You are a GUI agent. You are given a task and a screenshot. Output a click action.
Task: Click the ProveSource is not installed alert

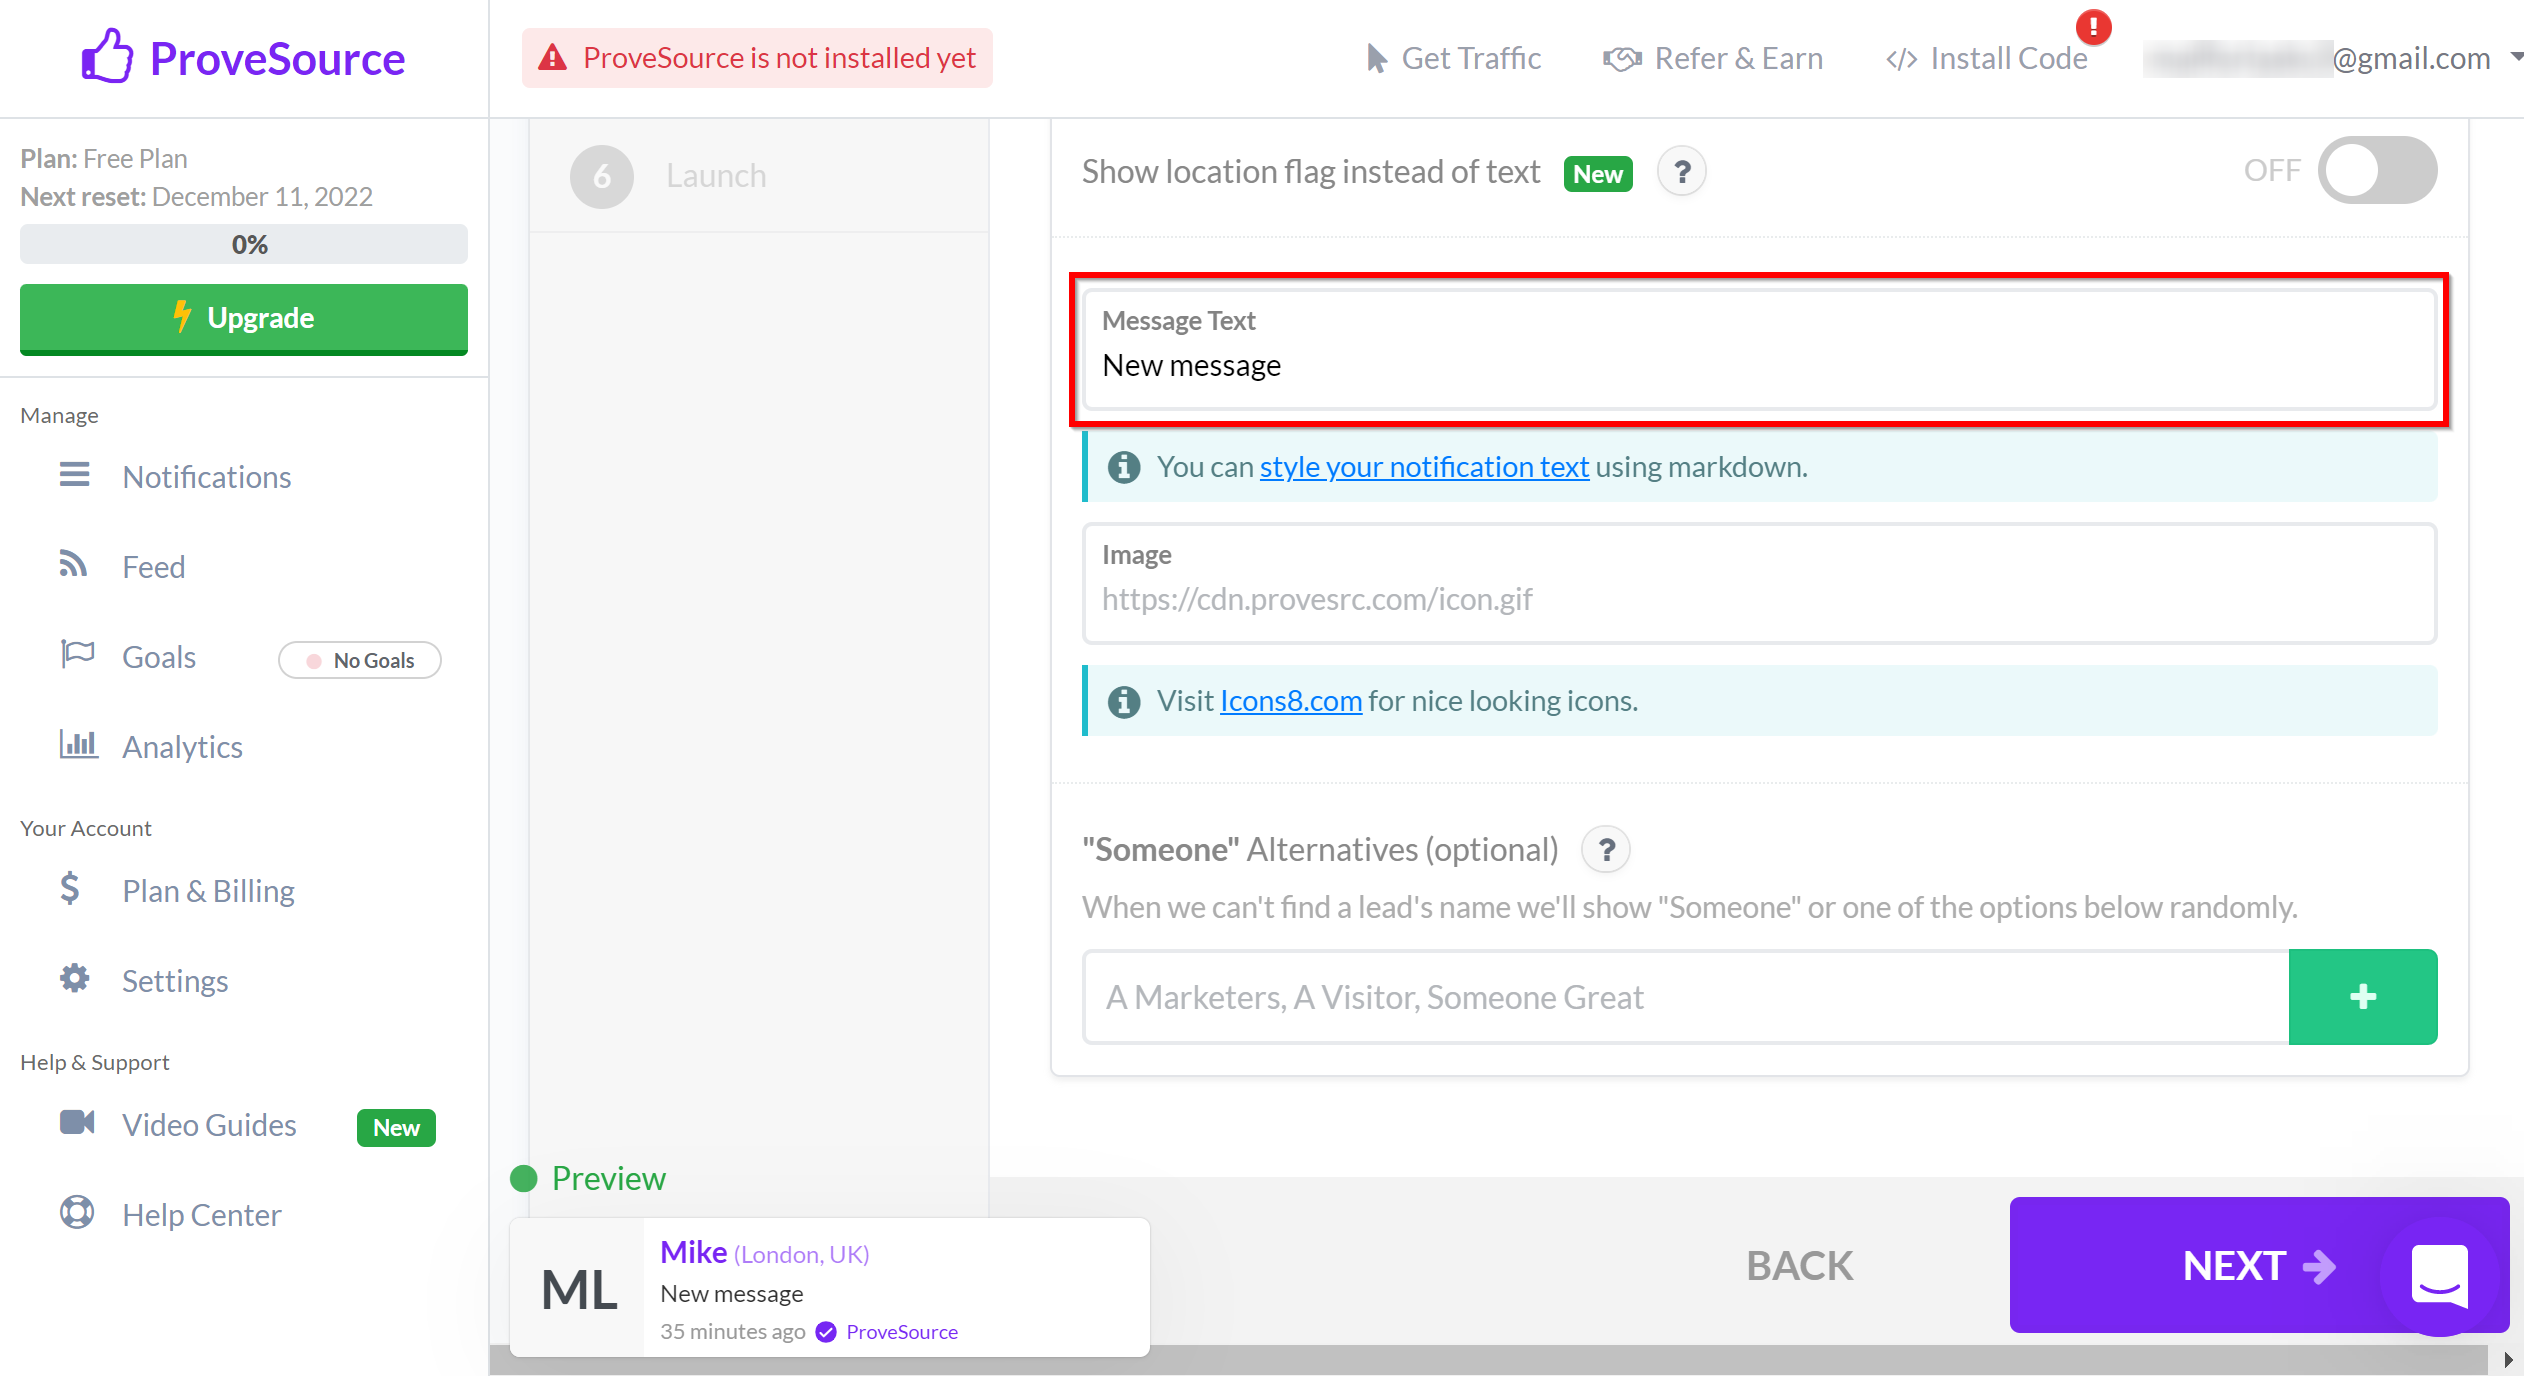pos(757,58)
